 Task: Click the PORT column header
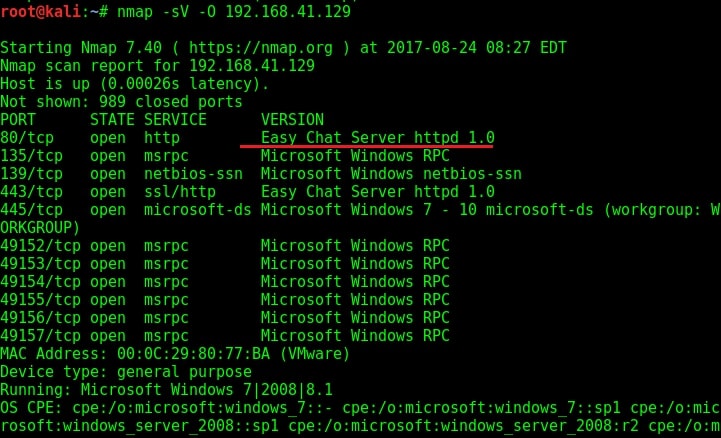coord(18,120)
